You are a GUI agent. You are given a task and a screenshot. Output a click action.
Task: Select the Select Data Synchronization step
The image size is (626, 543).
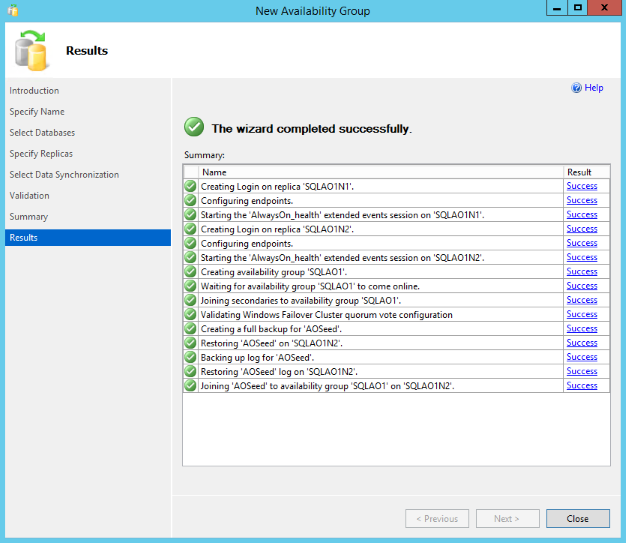64,175
